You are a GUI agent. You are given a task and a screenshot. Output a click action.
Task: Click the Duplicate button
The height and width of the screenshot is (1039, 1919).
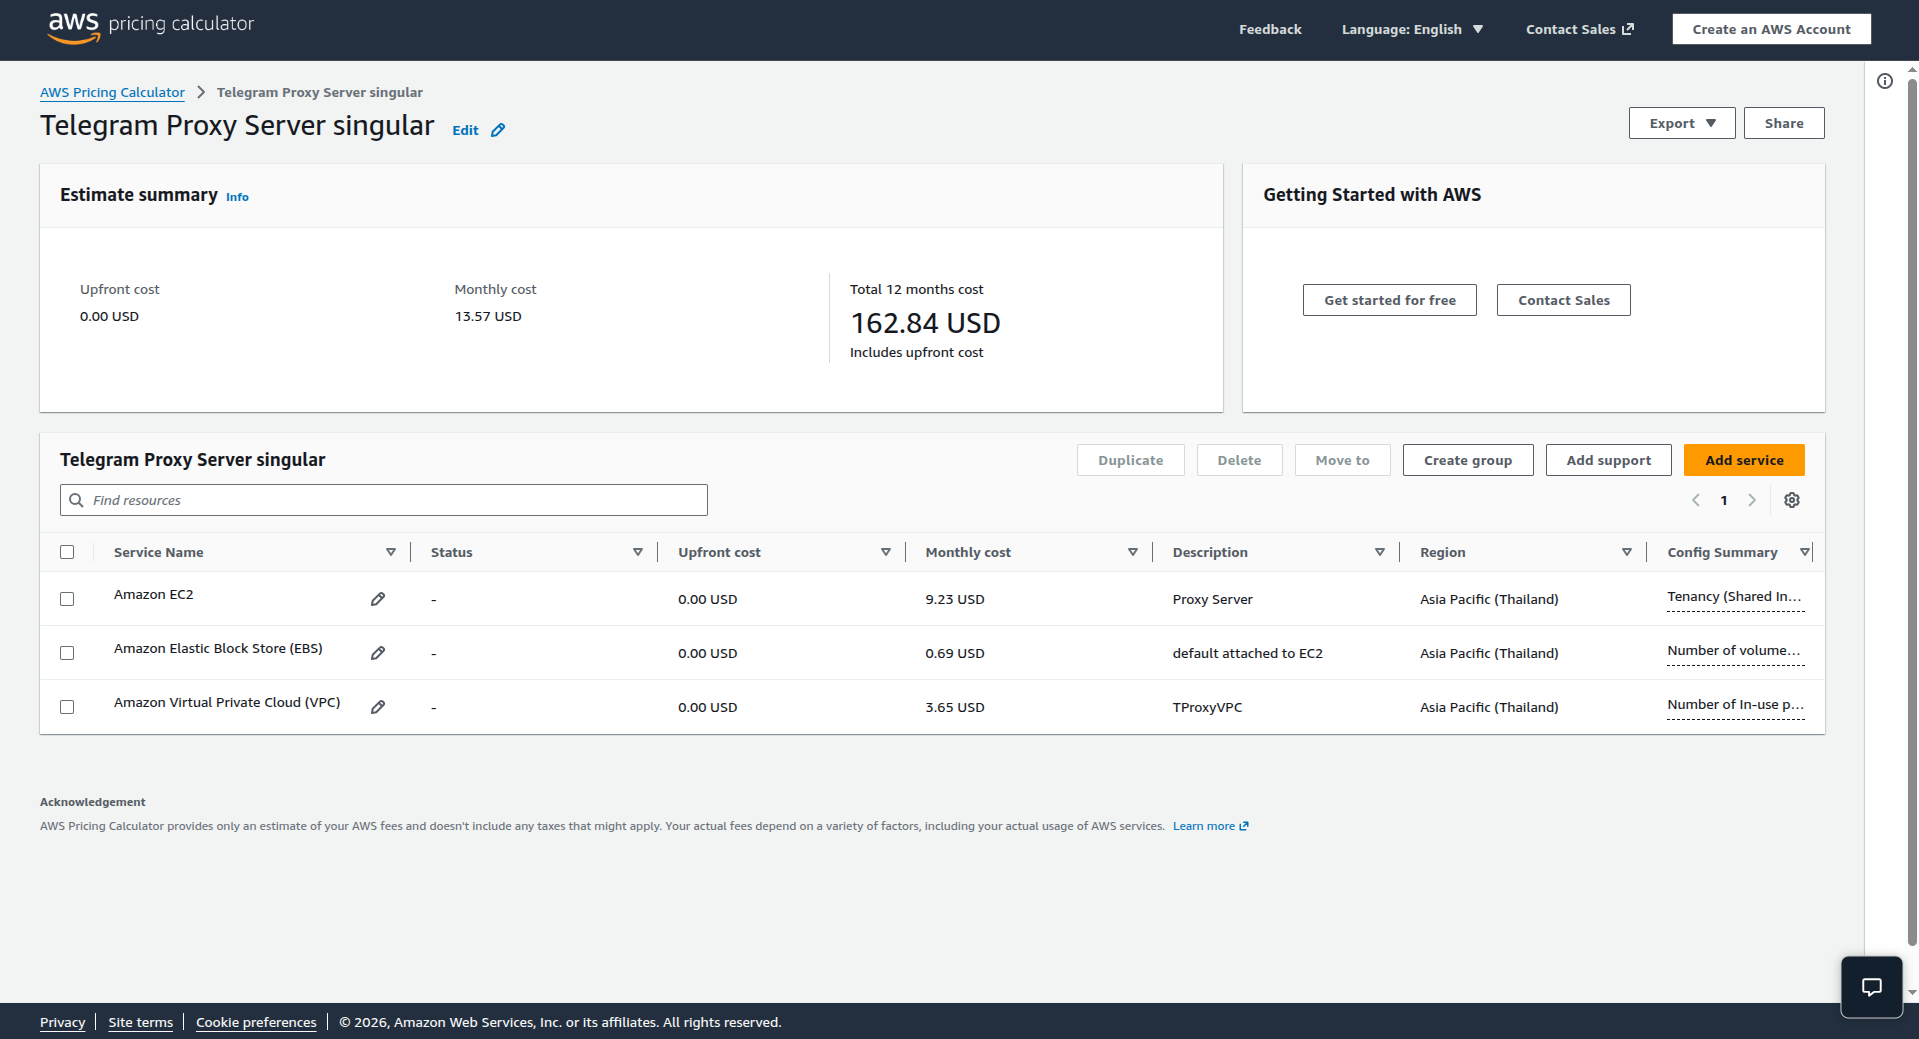[1130, 460]
